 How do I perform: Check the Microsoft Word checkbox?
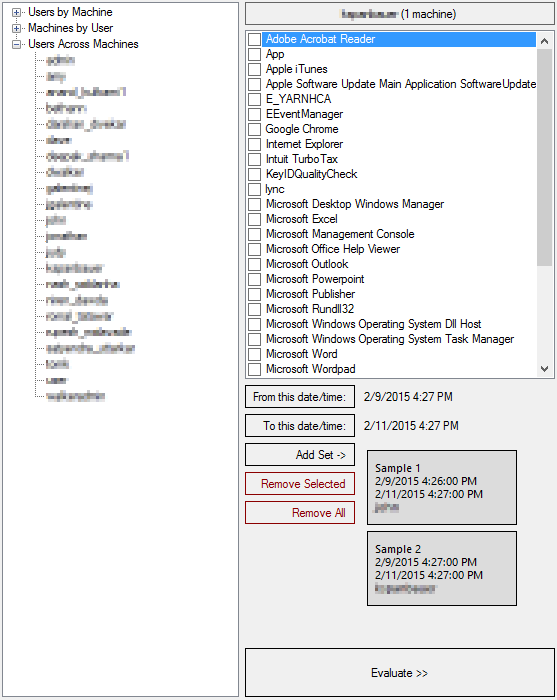[254, 354]
